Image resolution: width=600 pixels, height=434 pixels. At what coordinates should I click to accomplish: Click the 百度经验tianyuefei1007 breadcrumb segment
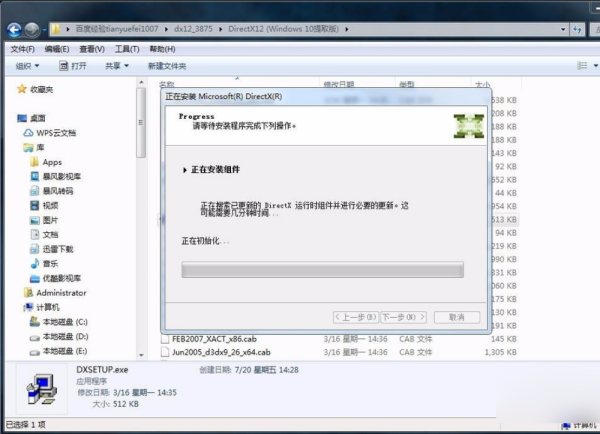tap(117, 29)
